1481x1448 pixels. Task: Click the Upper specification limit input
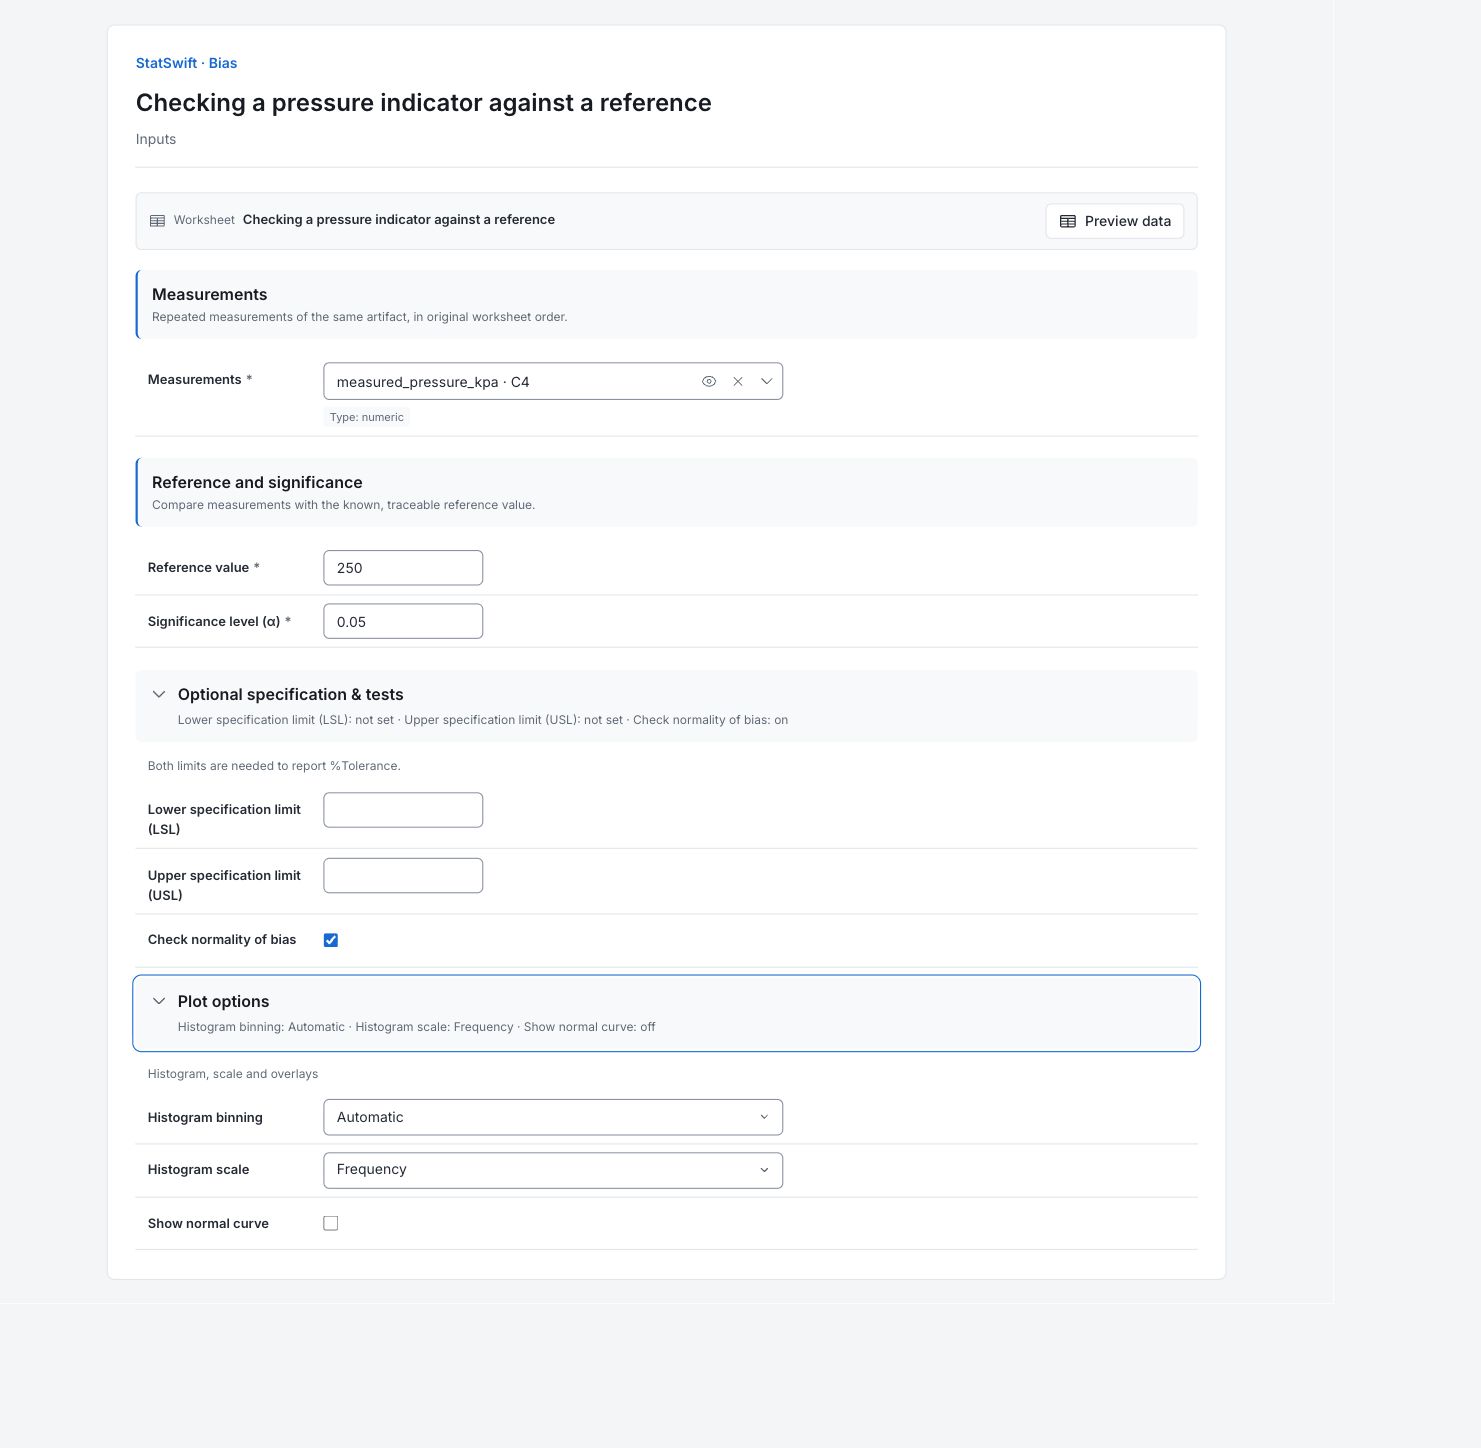pos(403,876)
